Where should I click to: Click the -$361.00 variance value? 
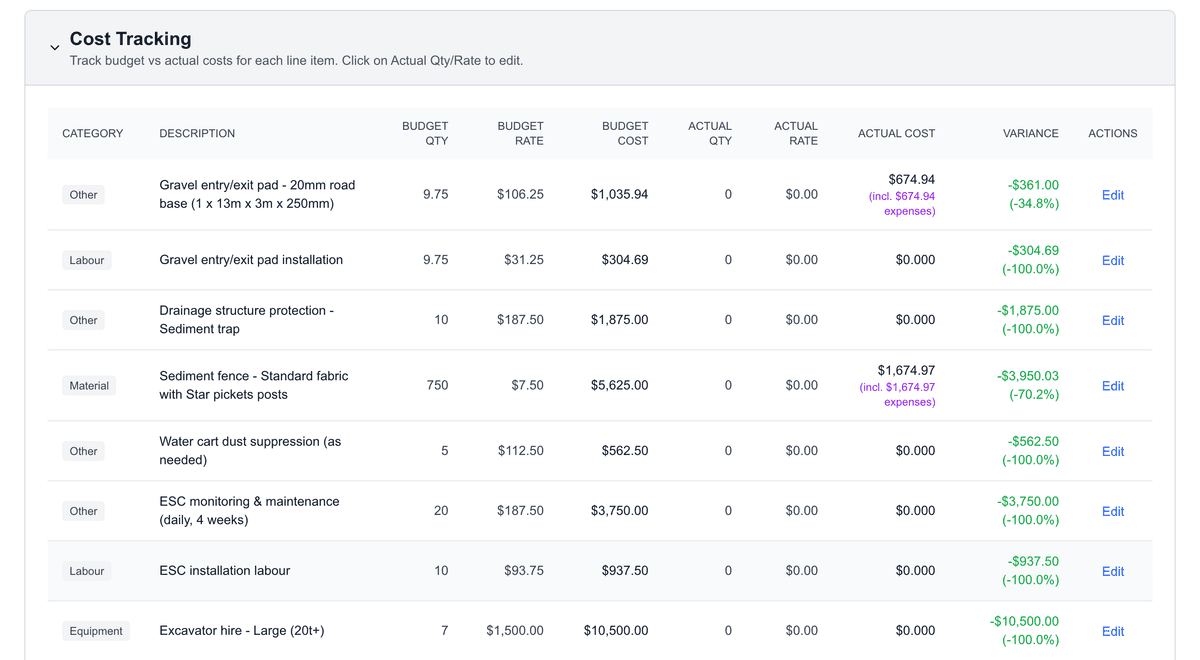pos(1033,185)
